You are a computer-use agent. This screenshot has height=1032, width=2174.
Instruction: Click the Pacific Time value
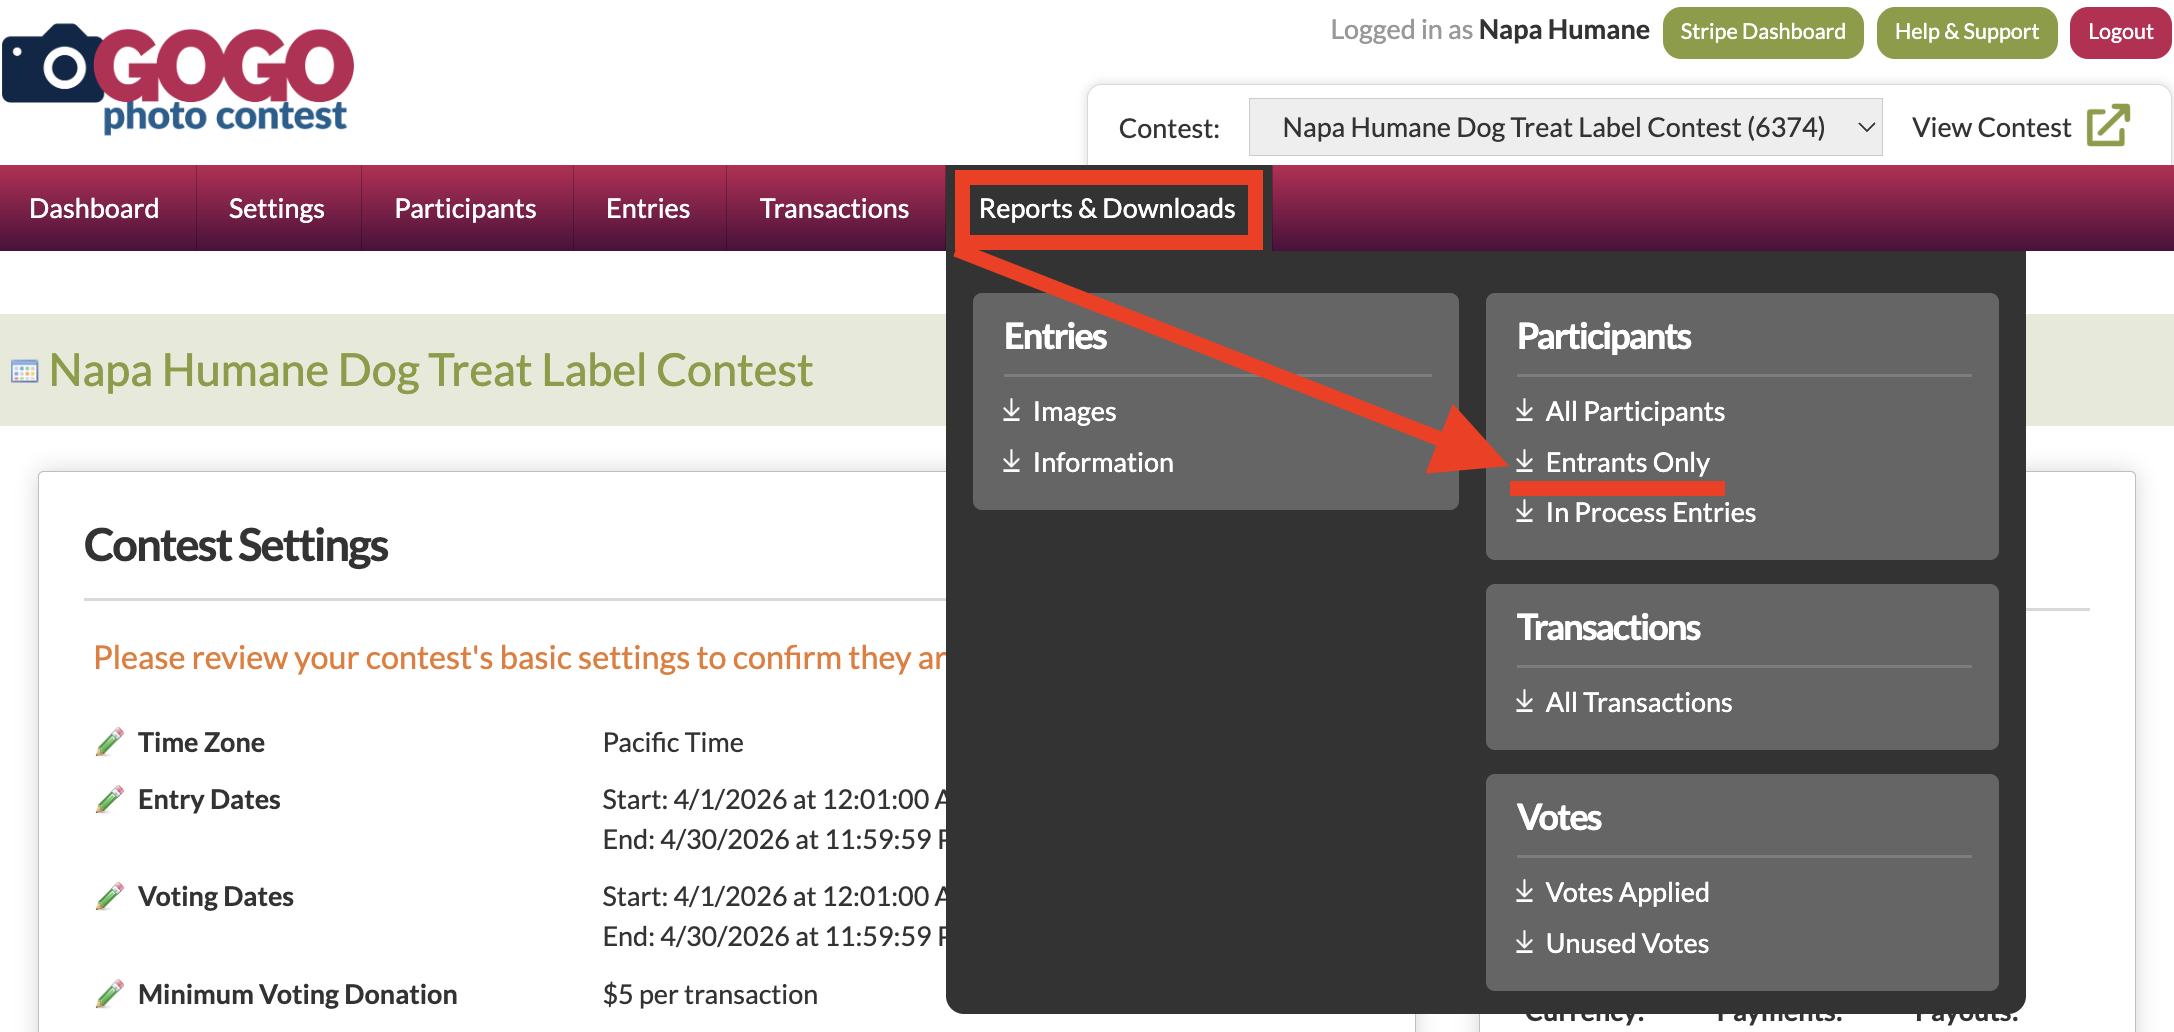click(673, 742)
